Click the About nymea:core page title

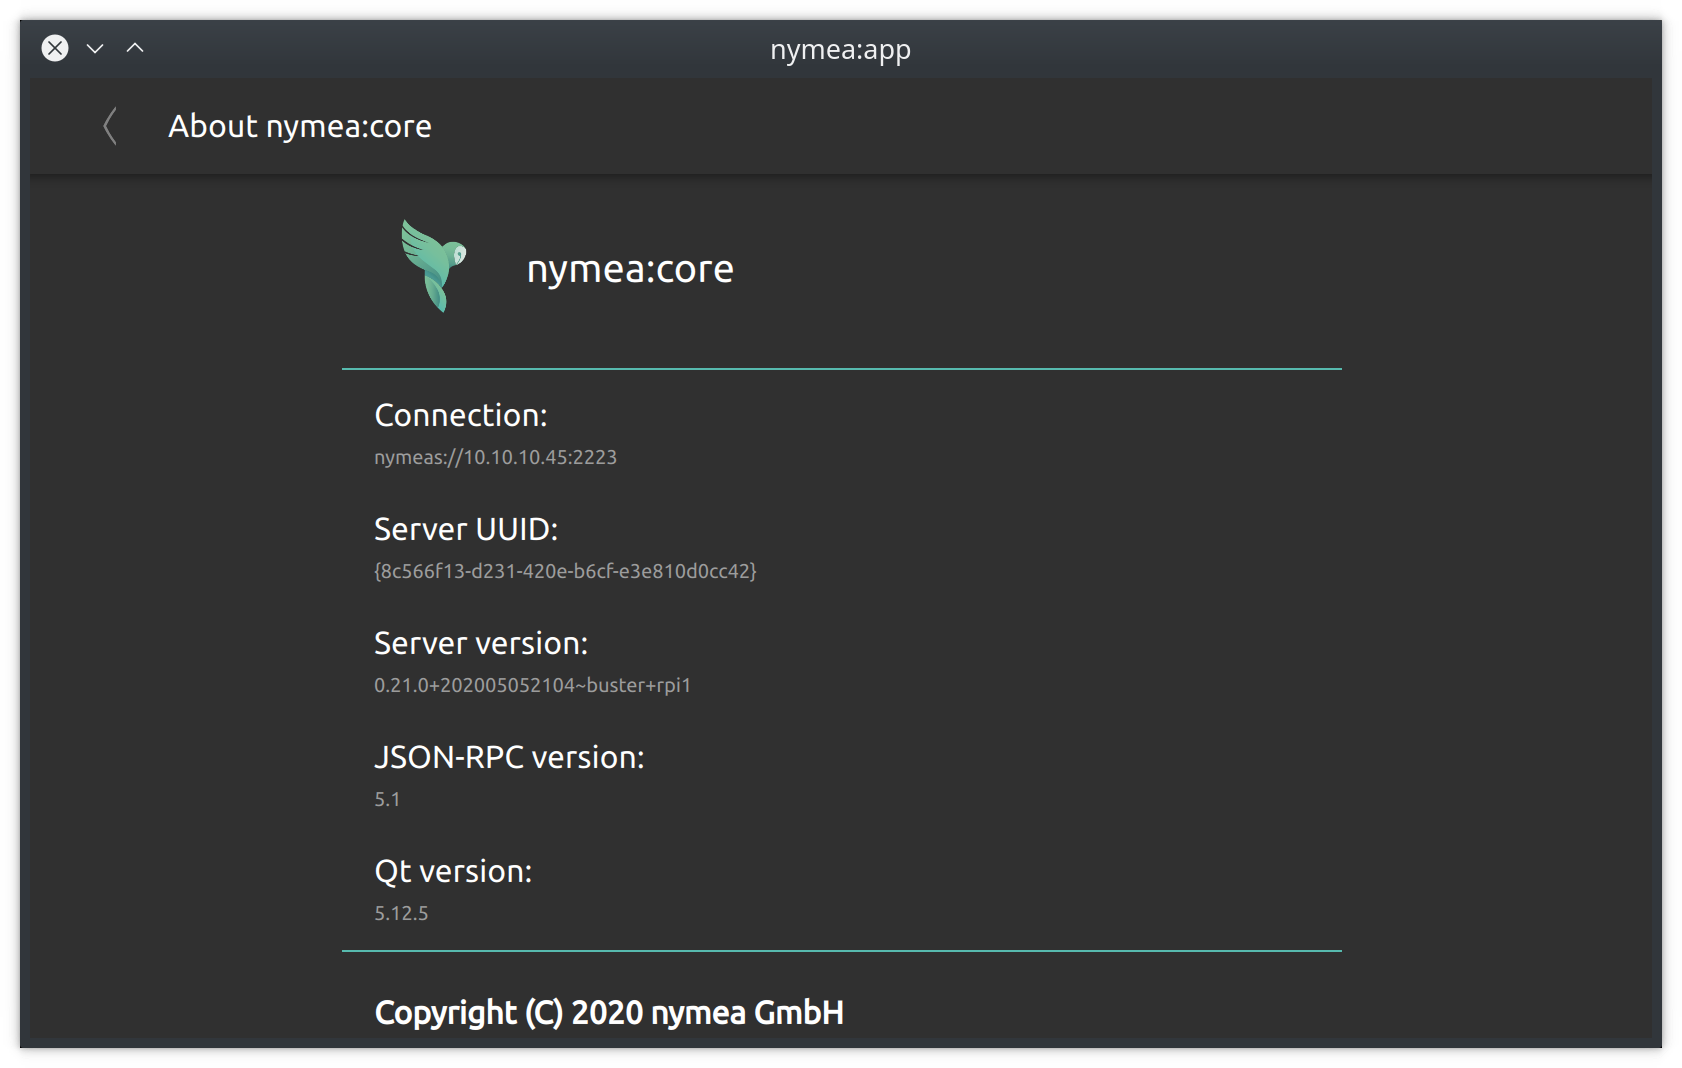(300, 127)
